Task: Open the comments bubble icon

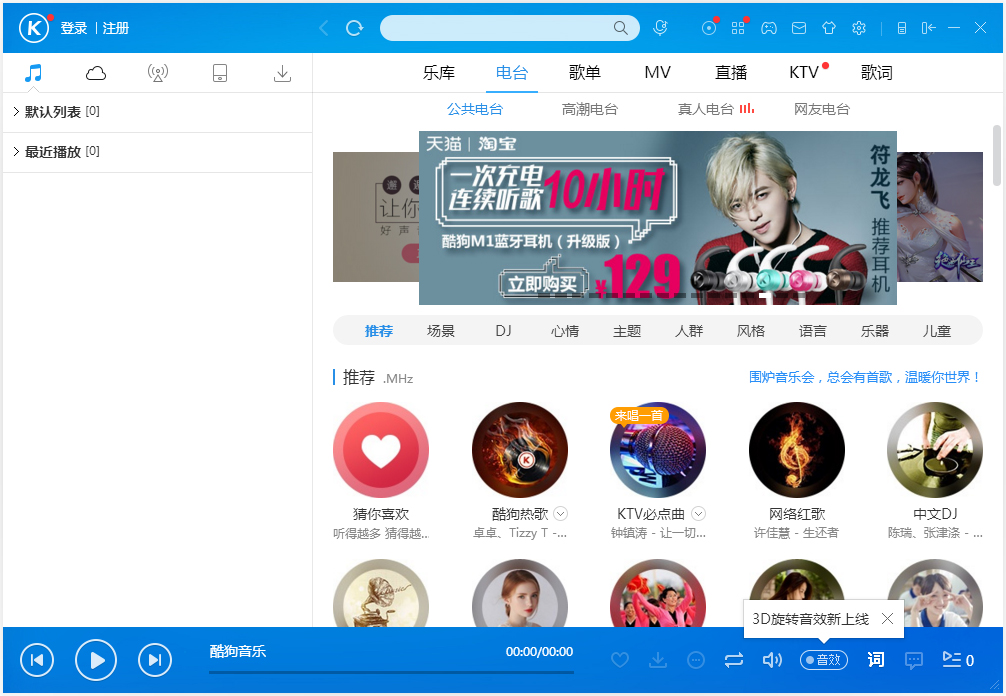Action: click(x=914, y=660)
